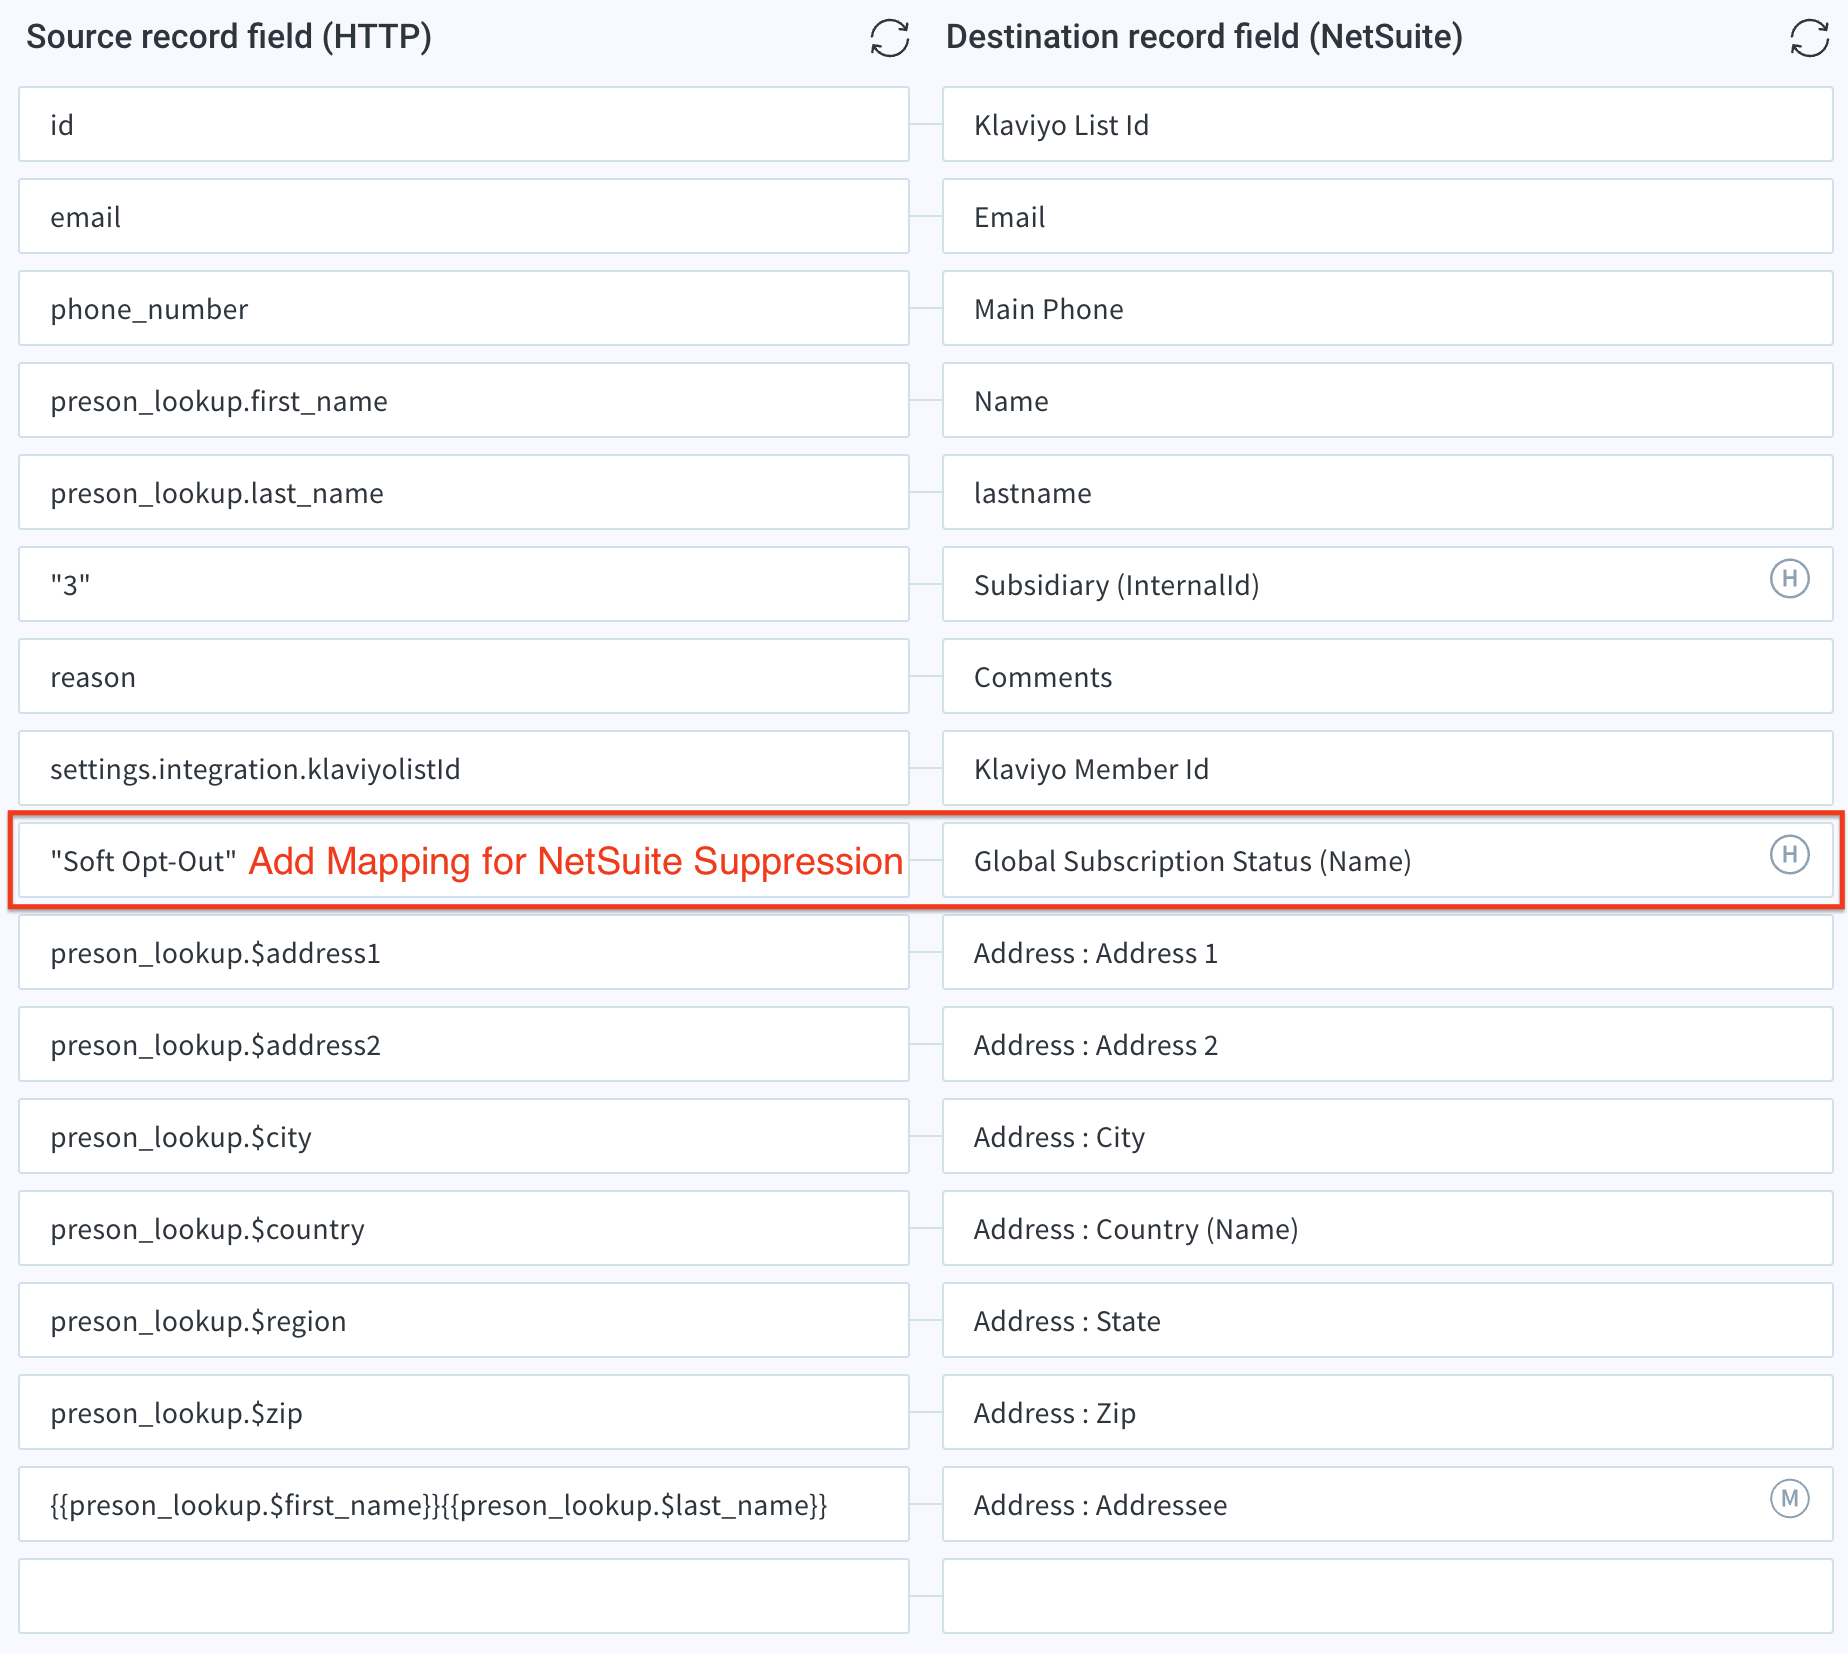The width and height of the screenshot is (1848, 1654).
Task: Edit the 'preson_lookup.$address1' source field
Action: click(x=464, y=952)
